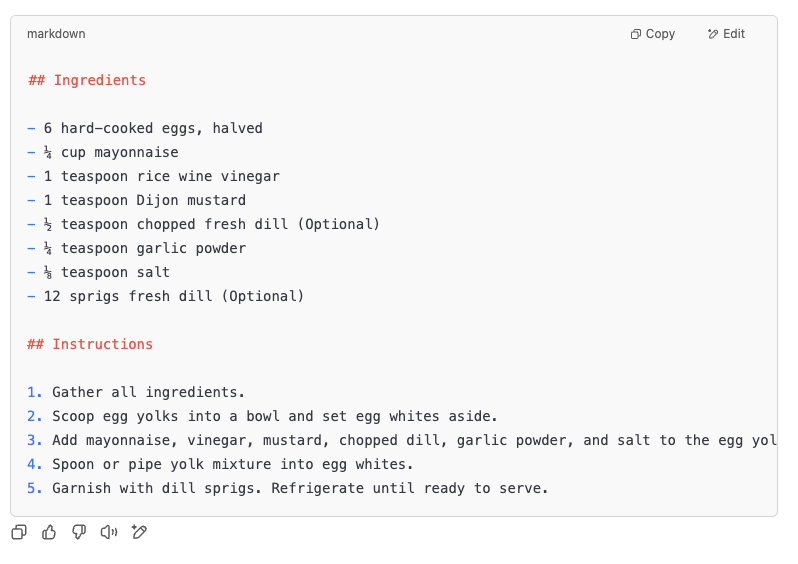Image resolution: width=798 pixels, height=564 pixels.
Task: Click the 'Garnish with dill sprigs' step
Action: (288, 488)
